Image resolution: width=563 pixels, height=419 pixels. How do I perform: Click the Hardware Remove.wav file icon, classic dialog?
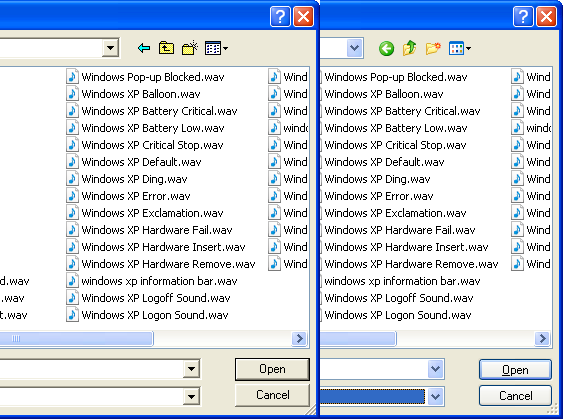point(72,264)
